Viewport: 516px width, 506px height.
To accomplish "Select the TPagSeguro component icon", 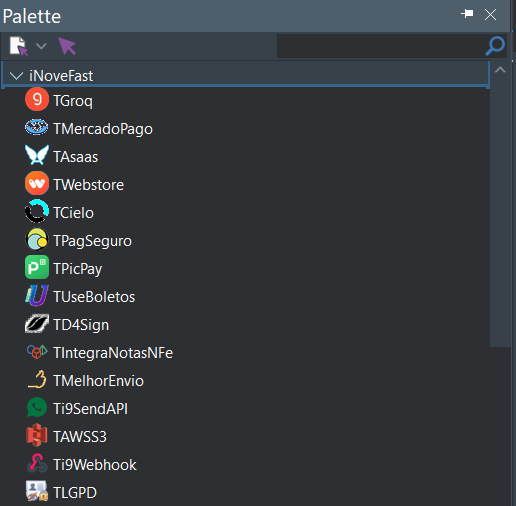I will pos(37,239).
